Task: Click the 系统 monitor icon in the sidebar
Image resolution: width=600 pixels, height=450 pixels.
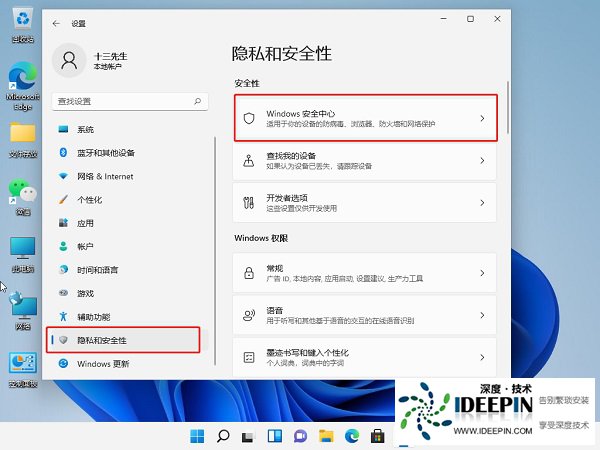Action: pyautogui.click(x=63, y=129)
